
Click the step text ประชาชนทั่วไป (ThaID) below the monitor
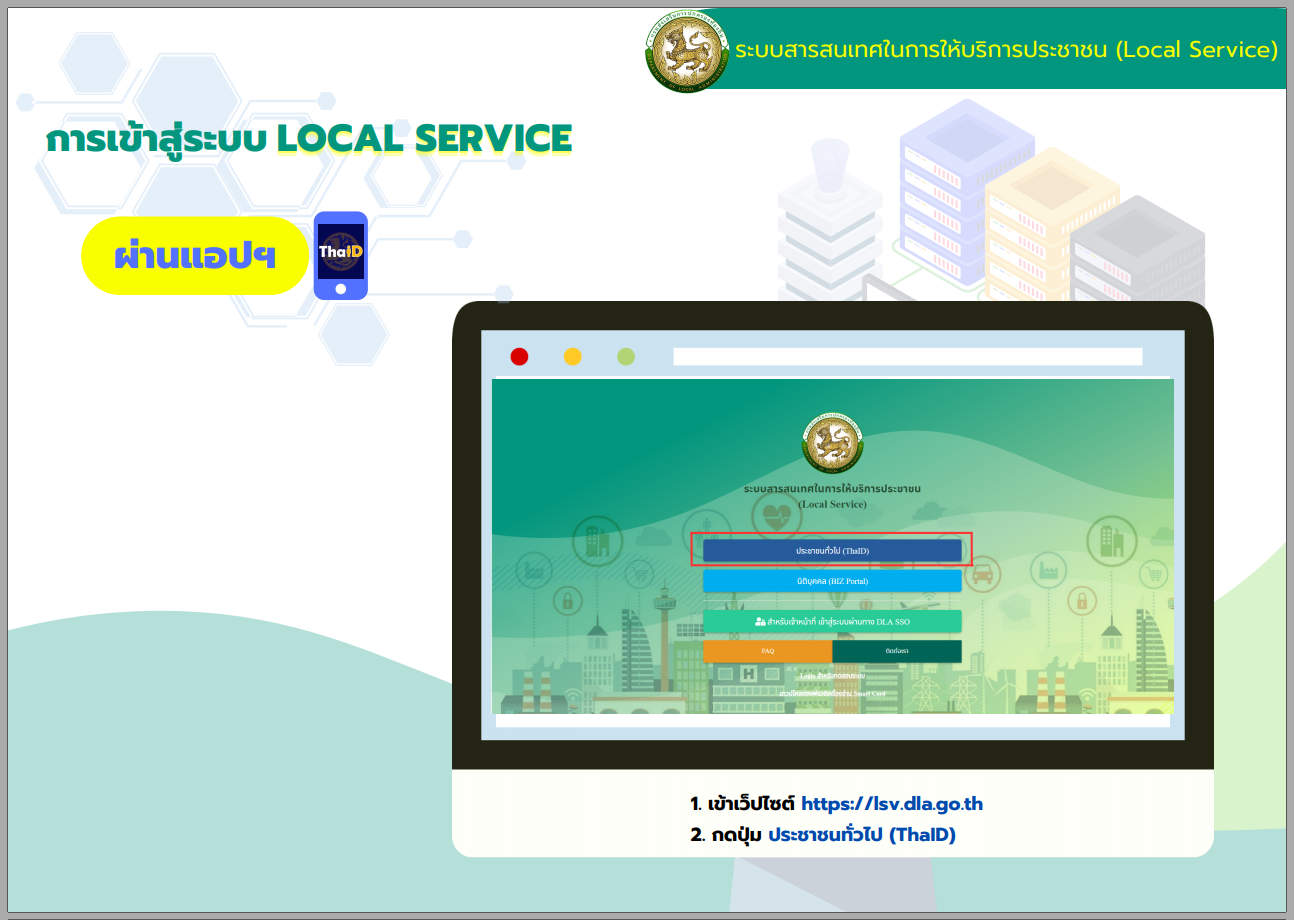point(862,835)
